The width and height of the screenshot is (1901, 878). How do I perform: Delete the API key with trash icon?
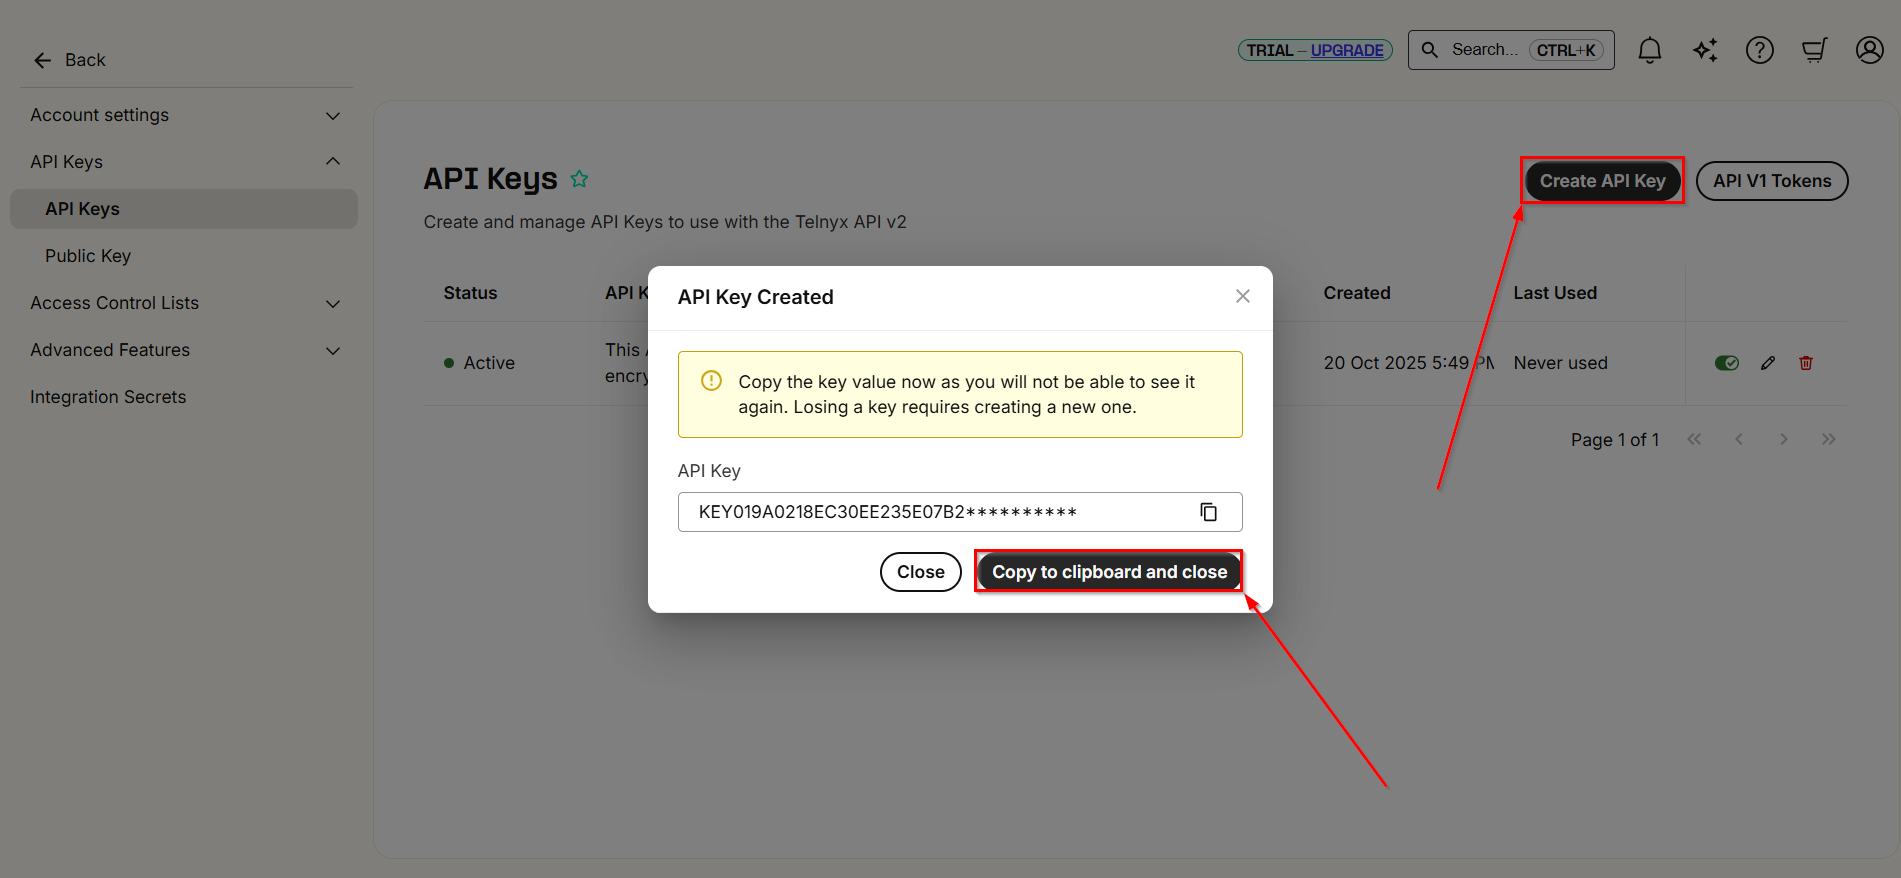(1806, 363)
